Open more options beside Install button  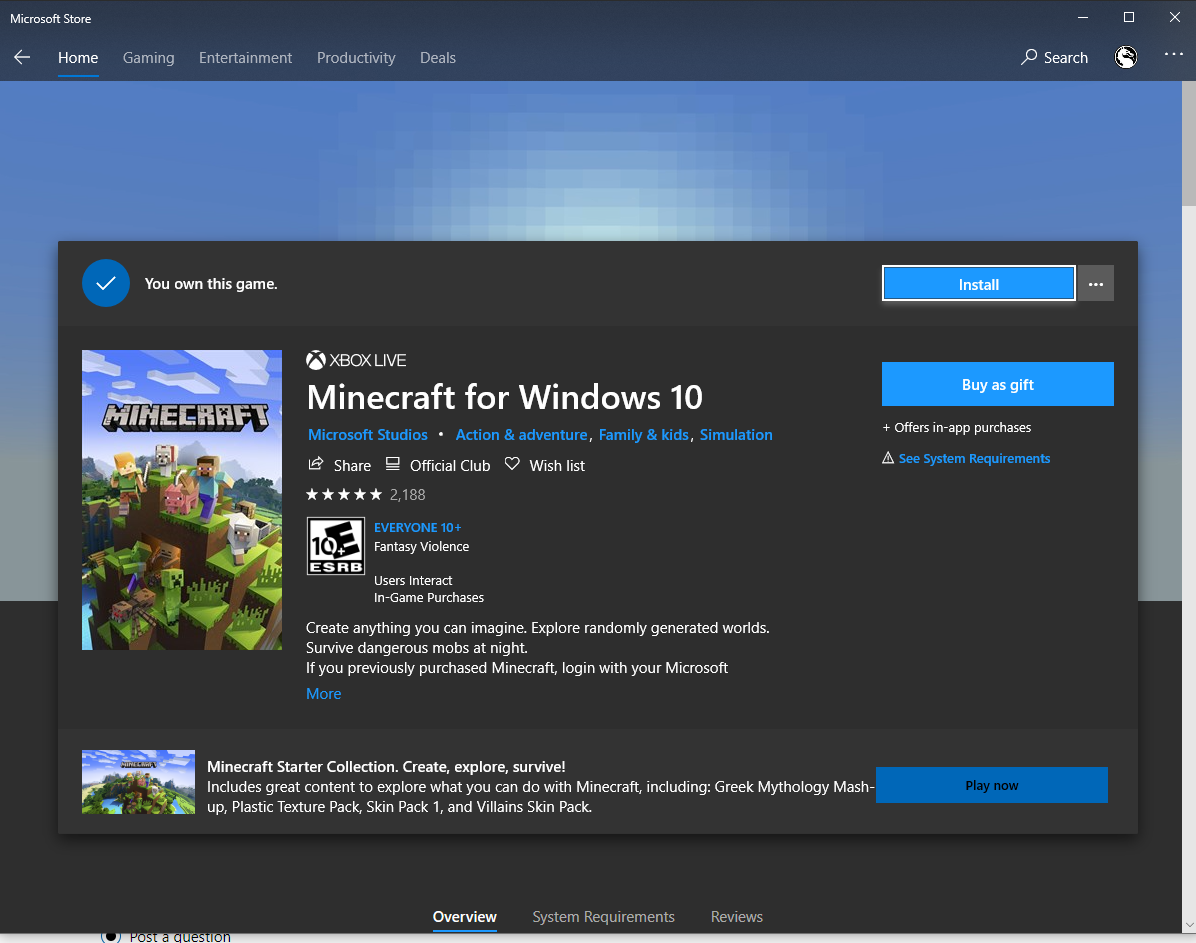1095,284
